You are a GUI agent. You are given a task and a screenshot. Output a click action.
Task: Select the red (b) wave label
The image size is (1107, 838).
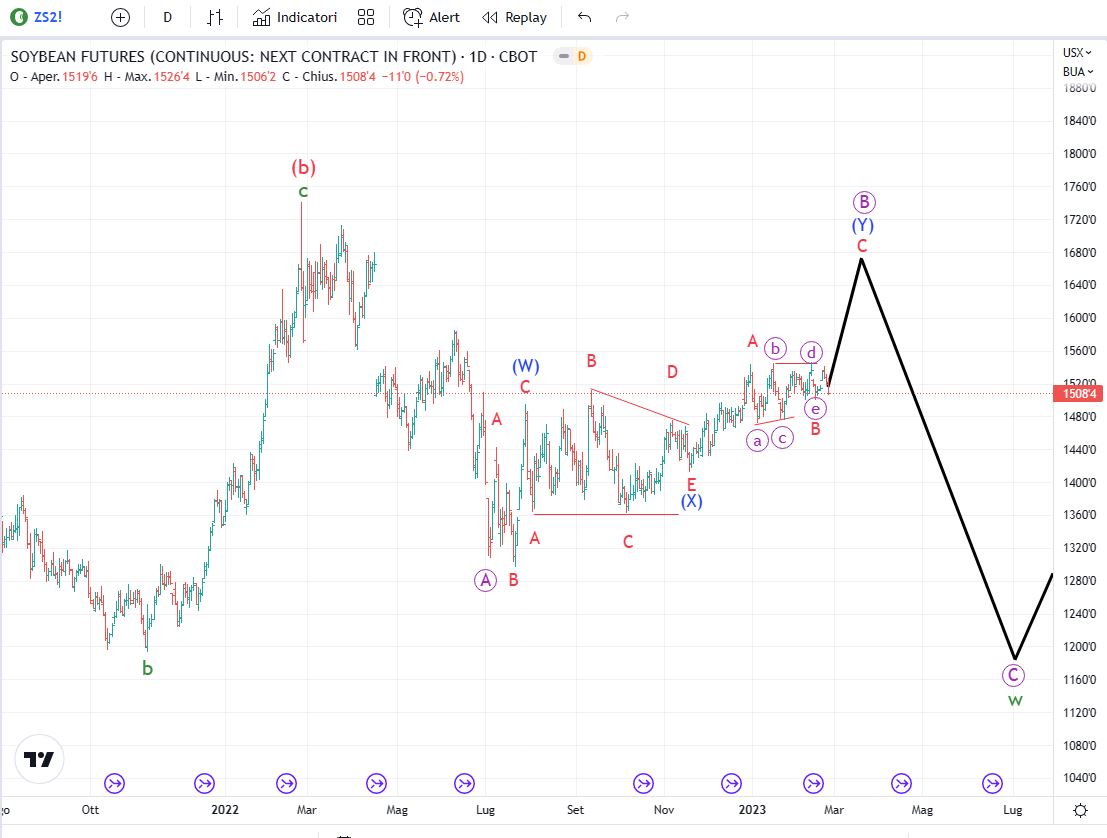(304, 167)
